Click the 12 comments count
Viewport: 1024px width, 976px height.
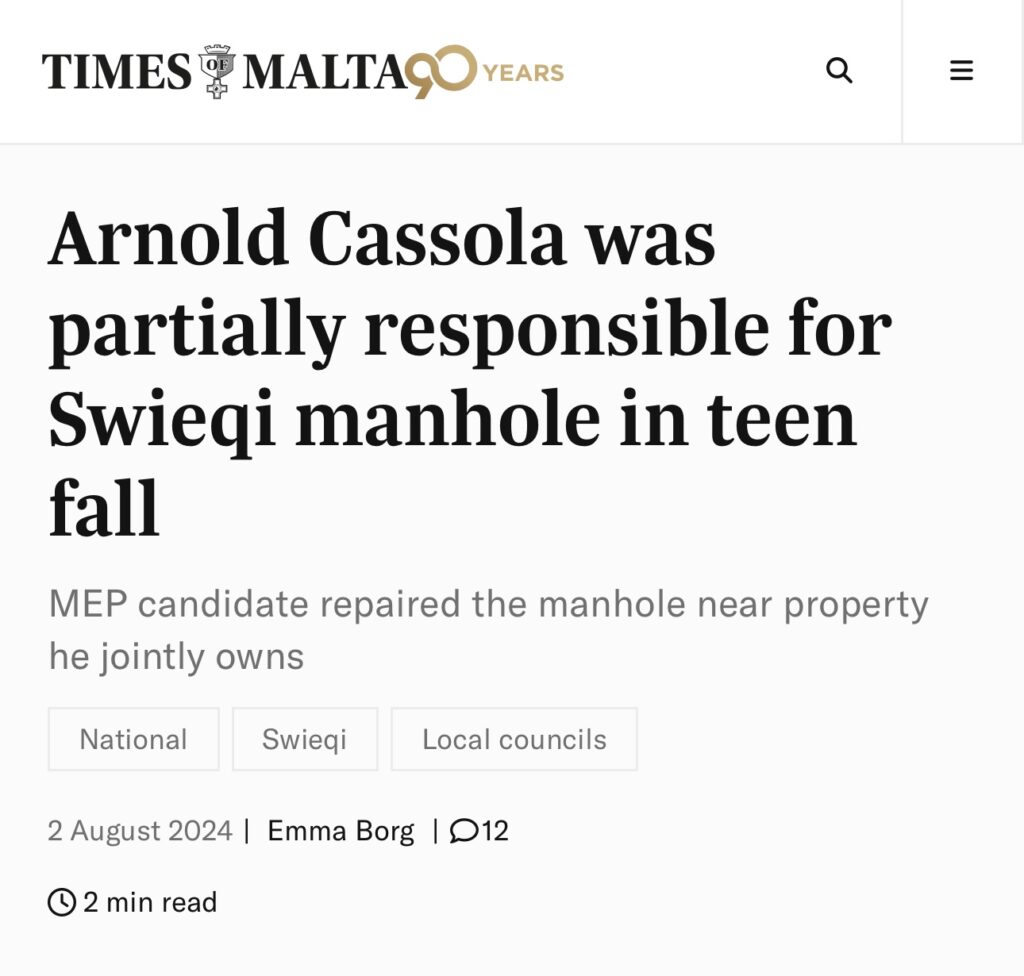pos(495,831)
